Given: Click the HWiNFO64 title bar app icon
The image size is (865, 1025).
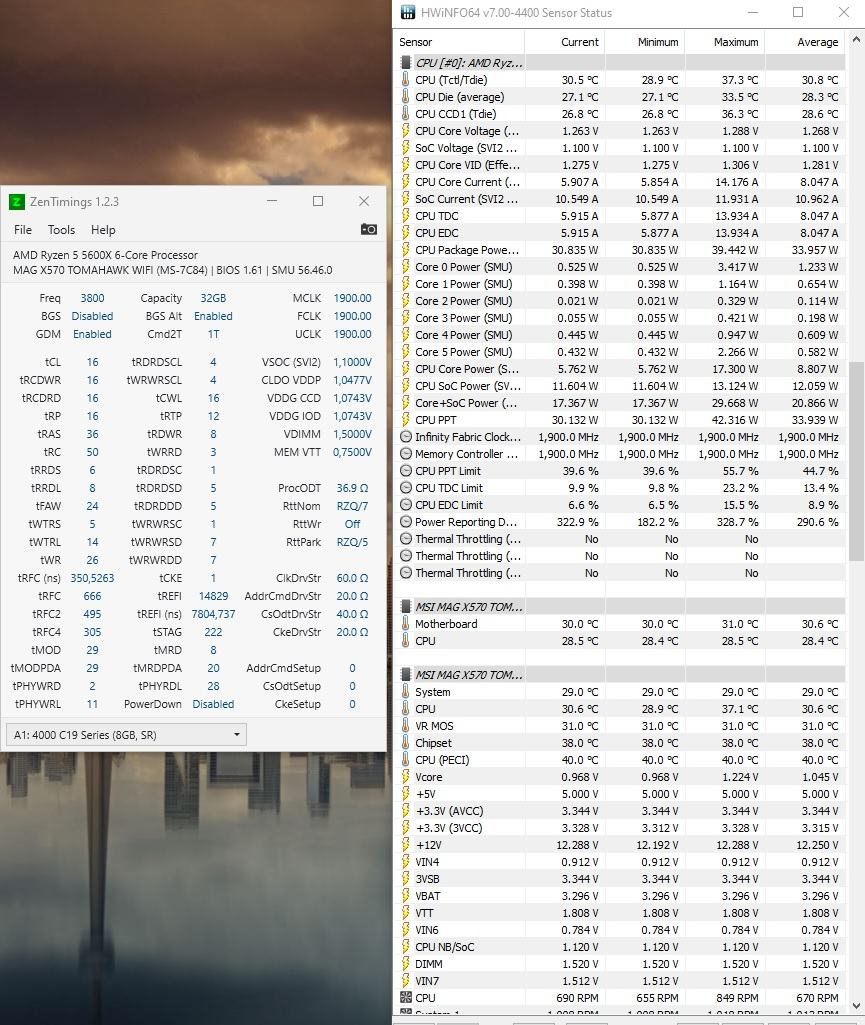Looking at the screenshot, I should click(407, 12).
